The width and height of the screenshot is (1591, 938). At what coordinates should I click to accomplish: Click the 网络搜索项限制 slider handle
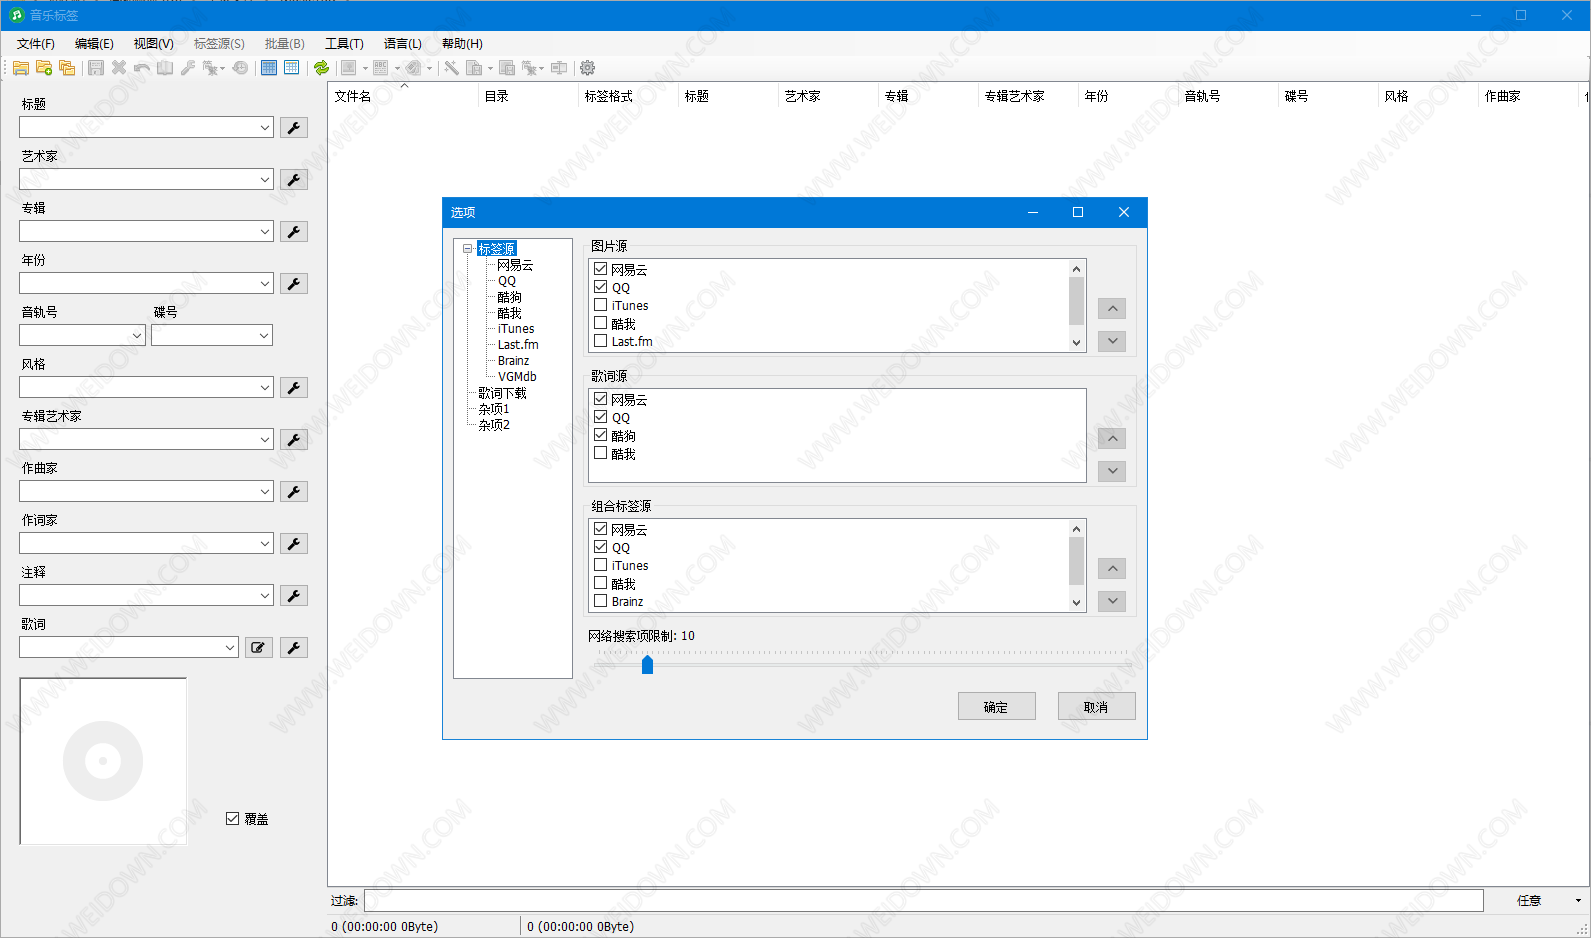(x=647, y=664)
